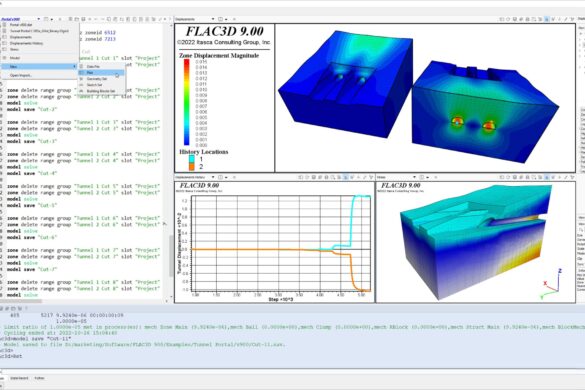The image size is (585, 390).
Task: Click pane options icon beside Displacements title
Action: click(220, 19)
